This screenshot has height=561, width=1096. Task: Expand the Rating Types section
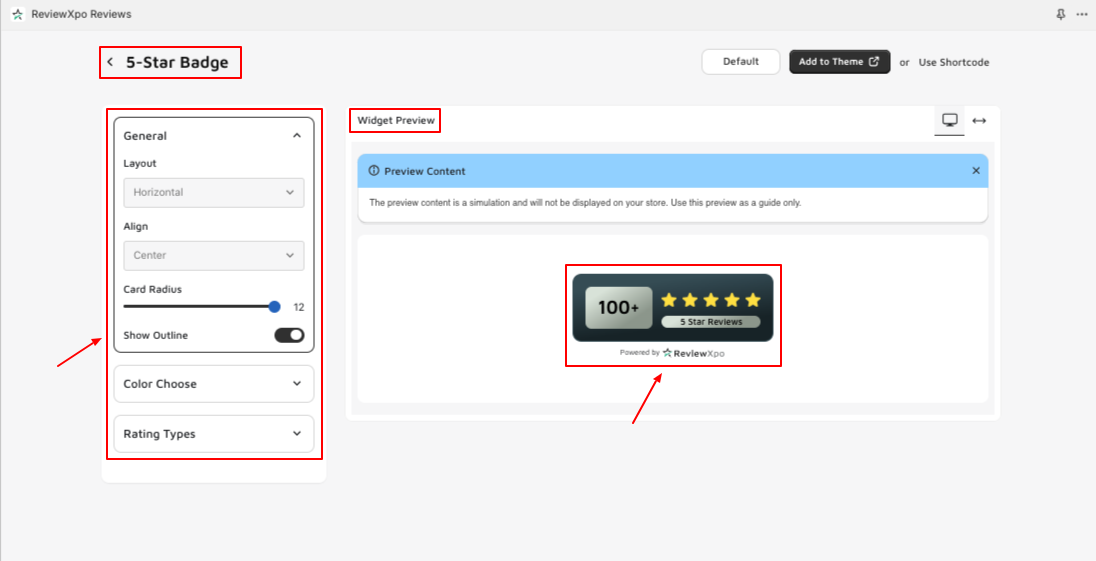tap(214, 434)
